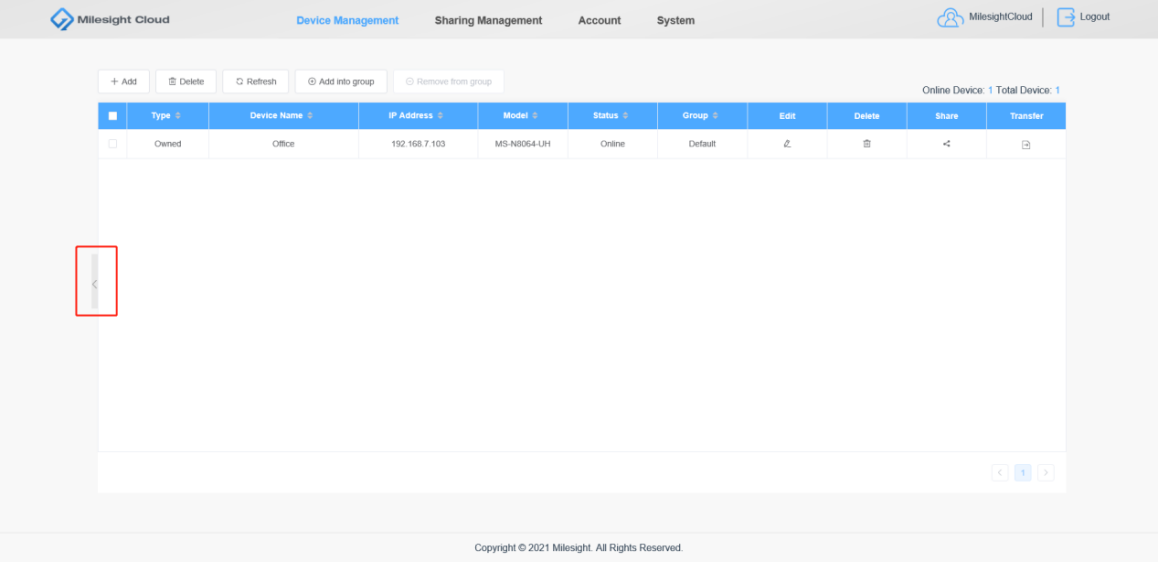The width and height of the screenshot is (1158, 562).
Task: Open the MilesightCloud account cloud icon
Action: click(950, 18)
